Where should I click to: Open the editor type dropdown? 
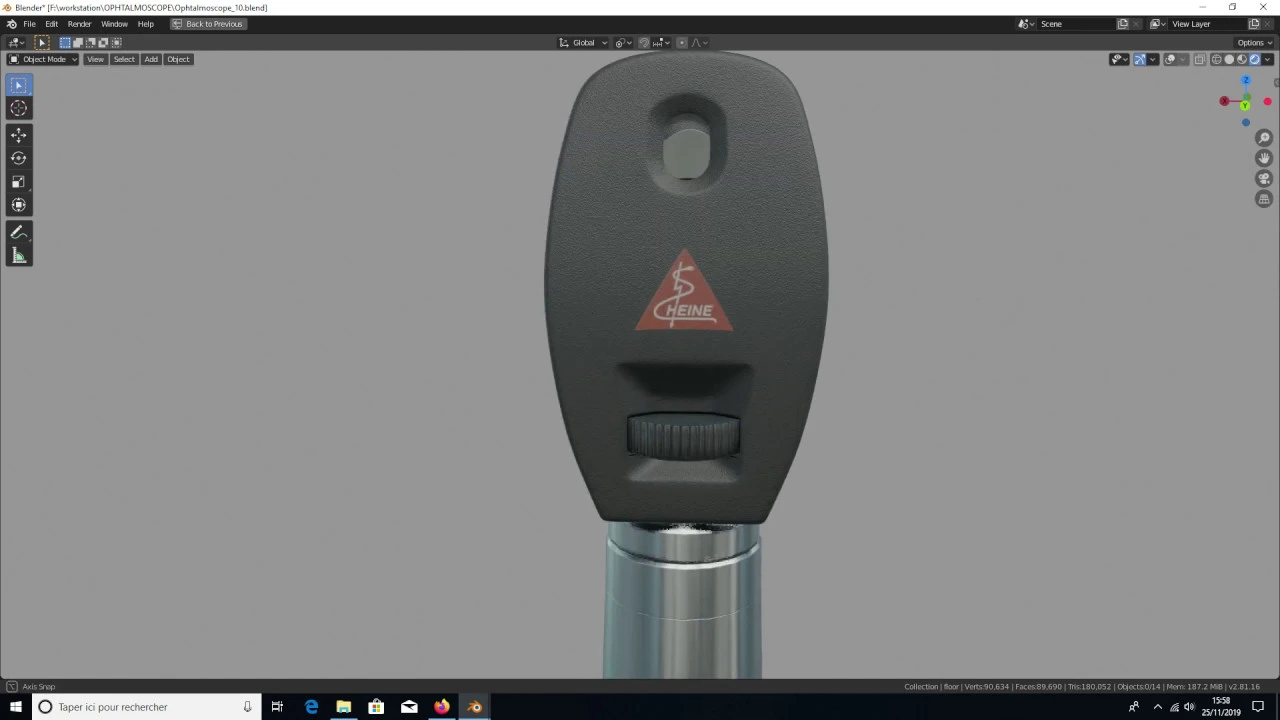tap(16, 43)
